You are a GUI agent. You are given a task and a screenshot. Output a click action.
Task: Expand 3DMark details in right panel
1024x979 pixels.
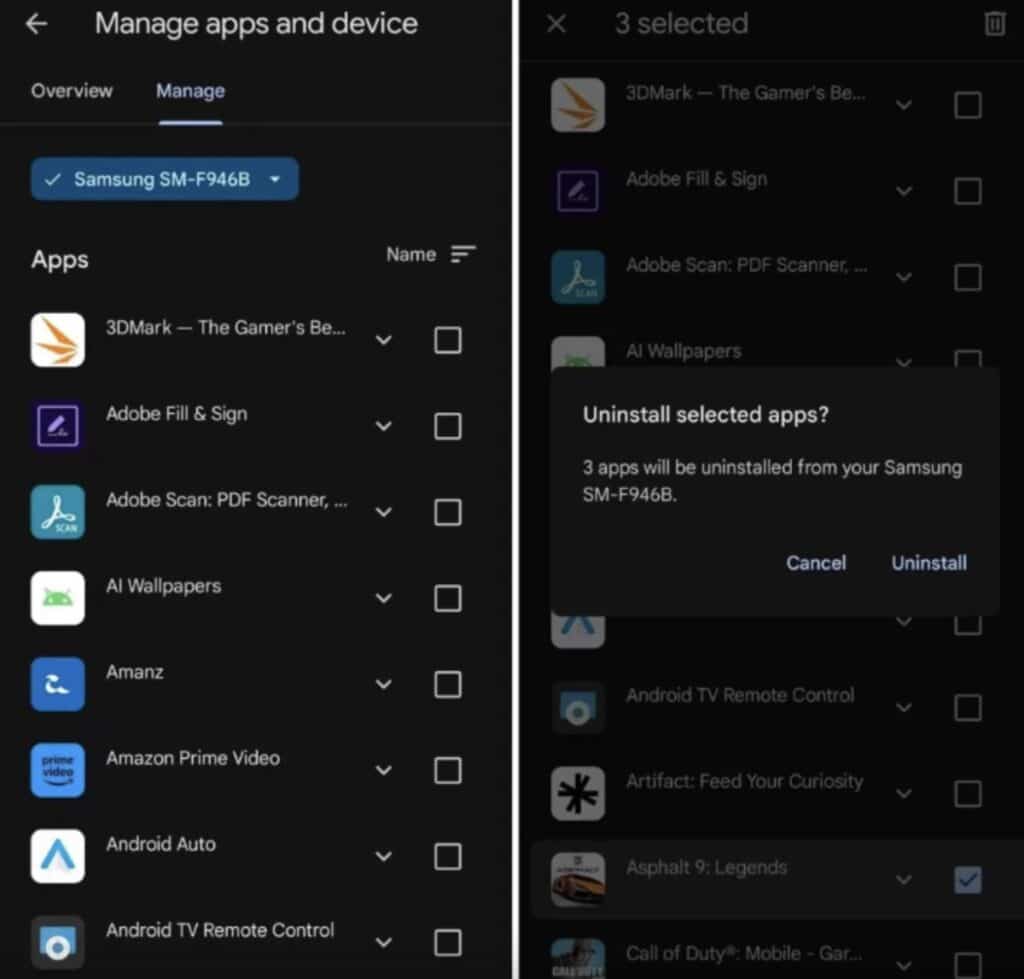pos(903,105)
